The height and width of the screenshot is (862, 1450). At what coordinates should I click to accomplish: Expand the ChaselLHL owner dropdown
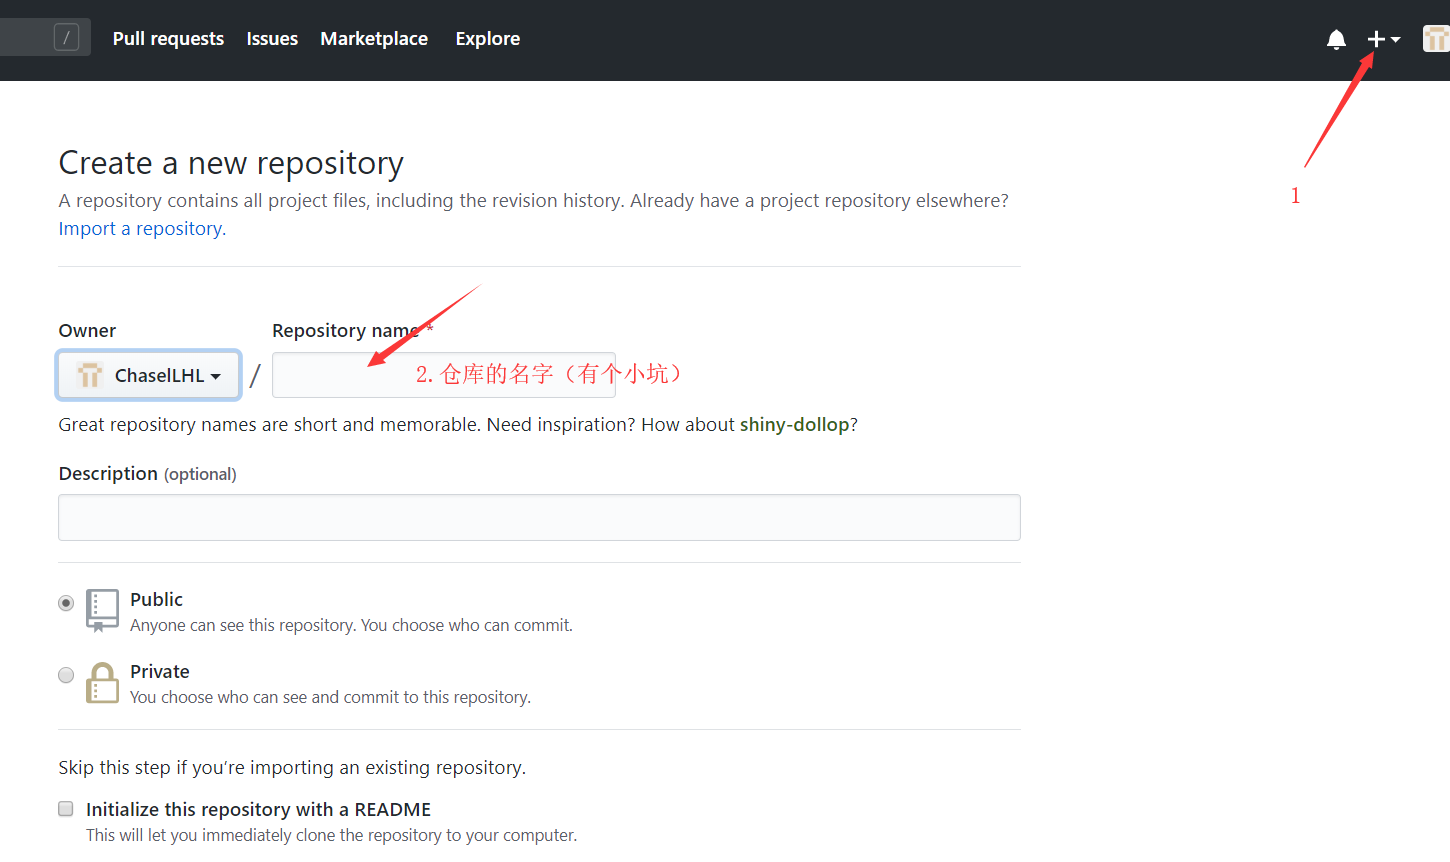coord(149,375)
